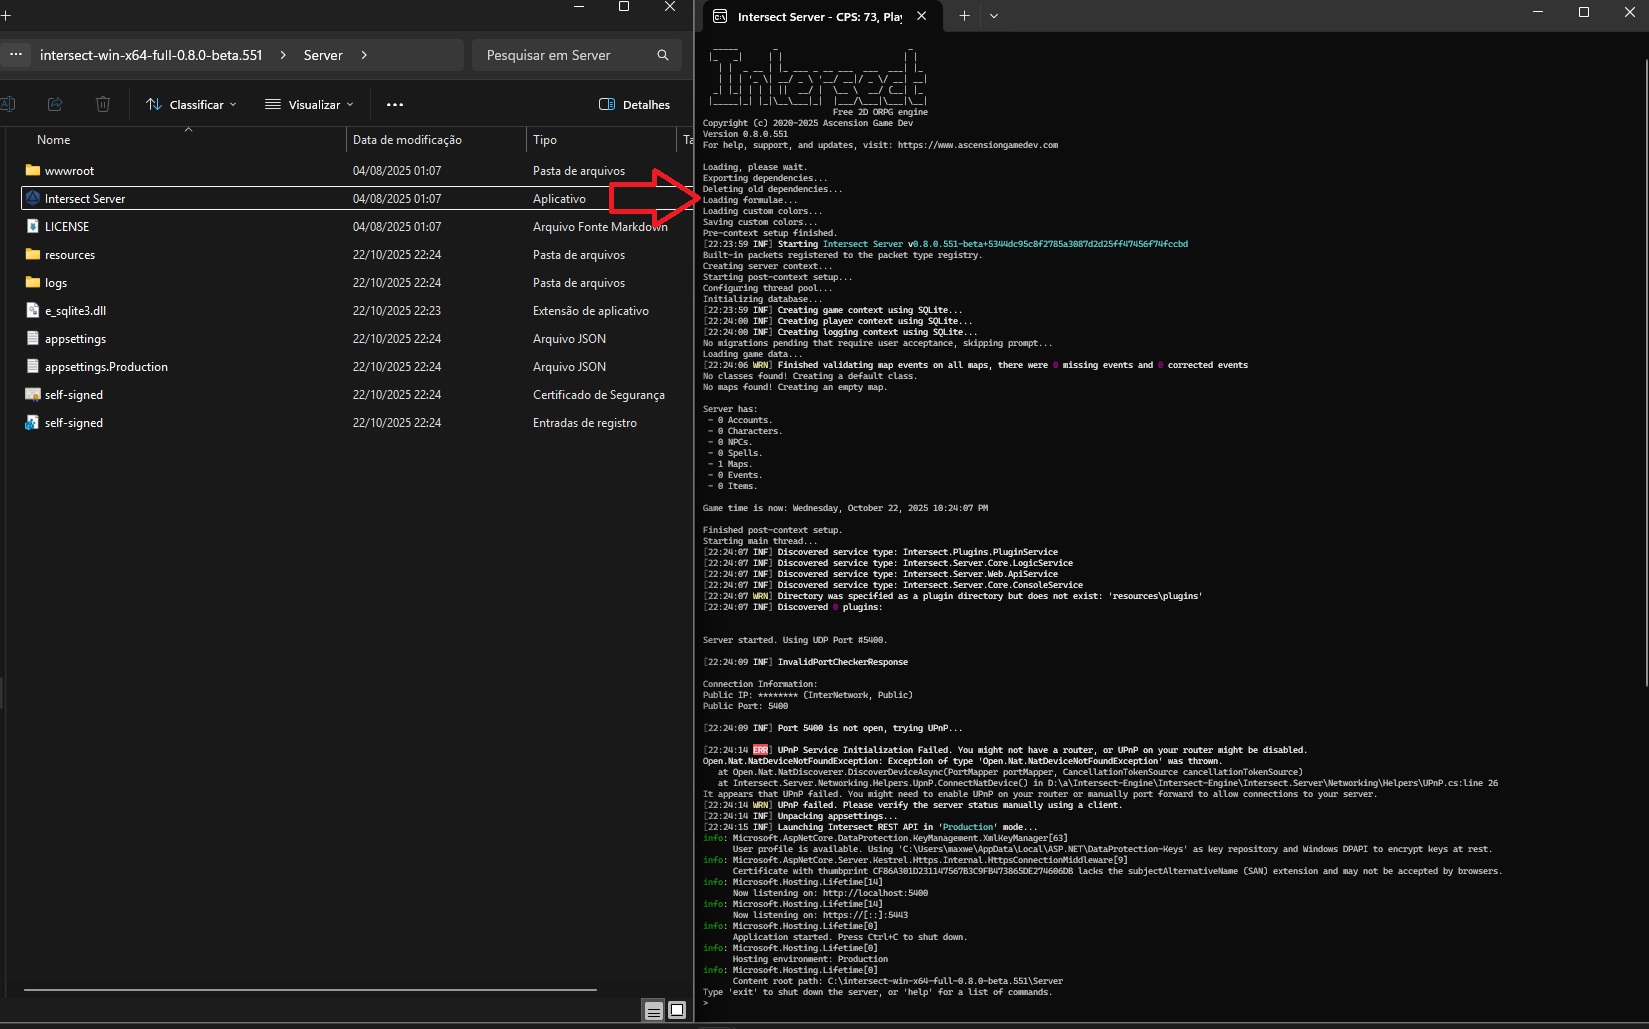This screenshot has width=1649, height=1029.
Task: Select the wwwroot folder icon
Action: point(33,171)
